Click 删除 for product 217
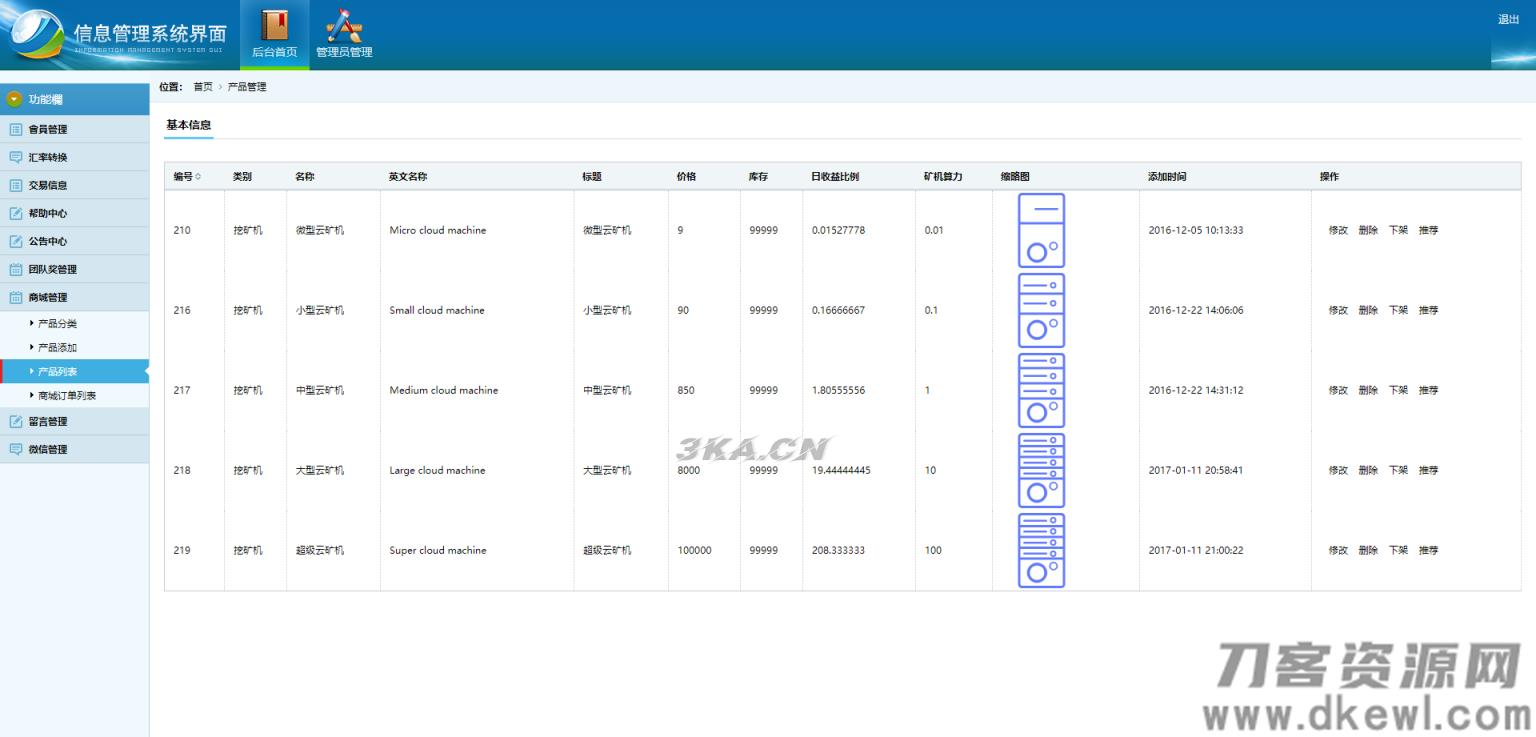1536x737 pixels. pyautogui.click(x=1368, y=390)
